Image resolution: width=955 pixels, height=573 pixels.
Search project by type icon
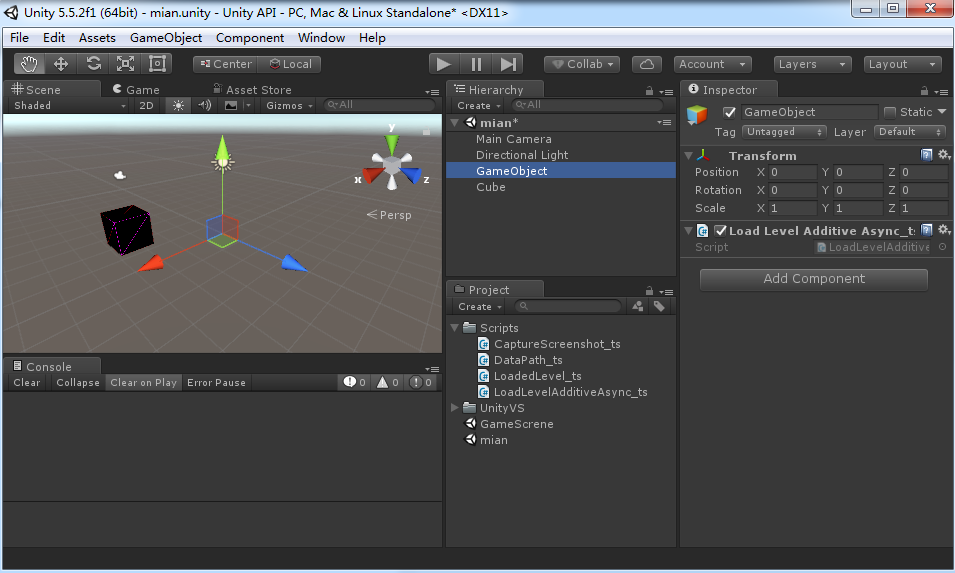(x=638, y=306)
